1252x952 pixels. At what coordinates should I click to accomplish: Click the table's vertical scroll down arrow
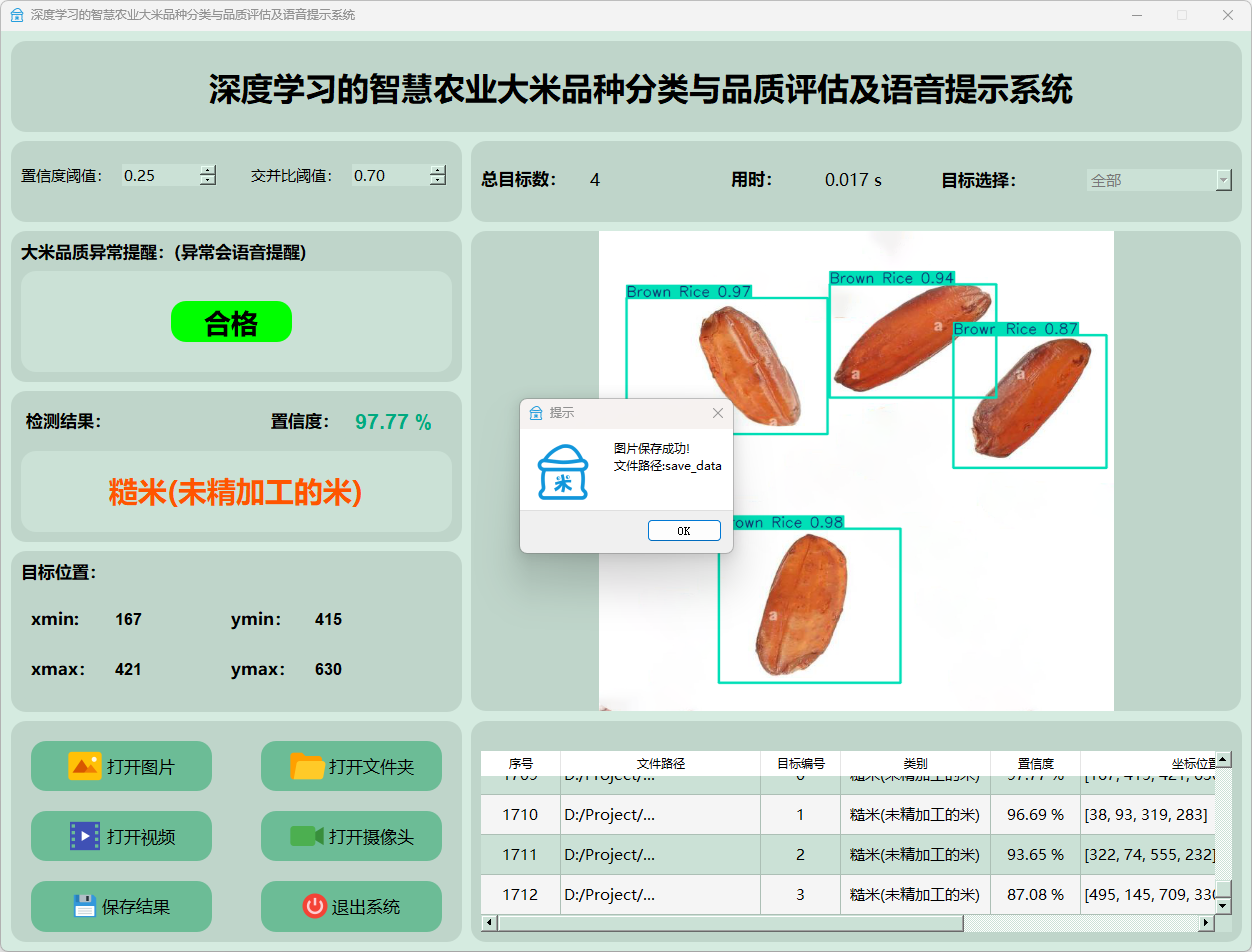tap(1222, 904)
